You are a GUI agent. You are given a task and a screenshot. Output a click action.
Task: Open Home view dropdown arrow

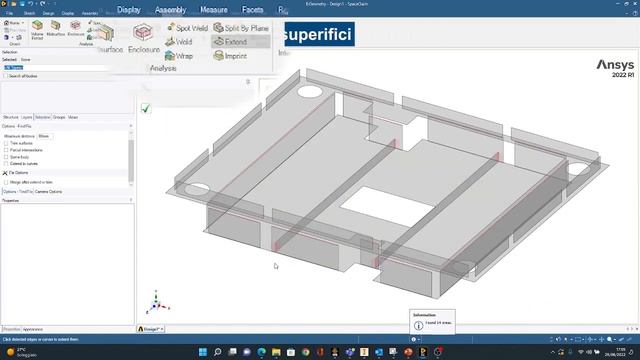point(22,23)
